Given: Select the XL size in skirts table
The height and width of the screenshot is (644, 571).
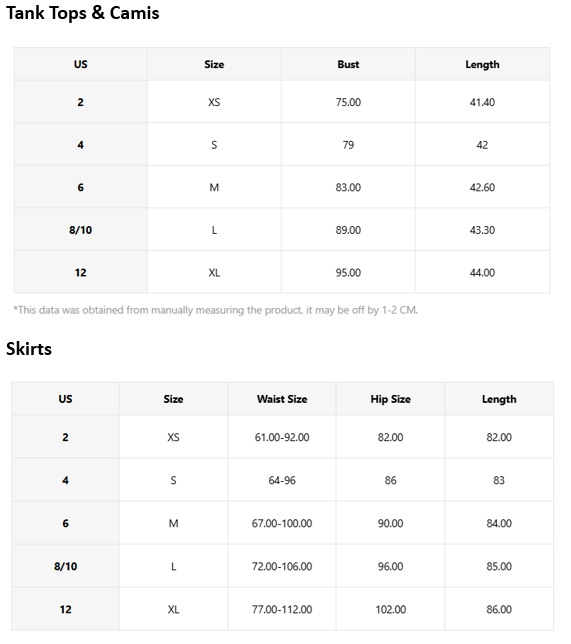Looking at the screenshot, I should pyautogui.click(x=173, y=610).
